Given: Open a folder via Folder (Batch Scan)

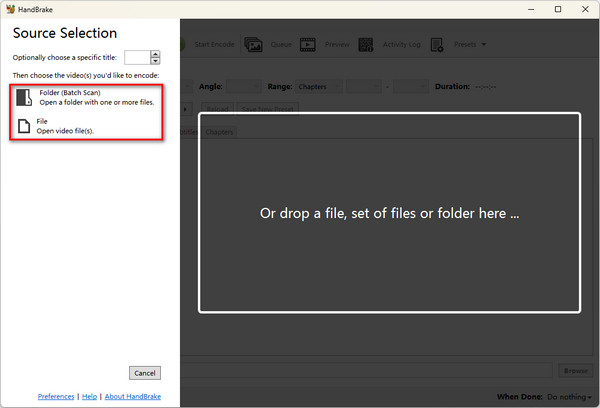Looking at the screenshot, I should (86, 98).
